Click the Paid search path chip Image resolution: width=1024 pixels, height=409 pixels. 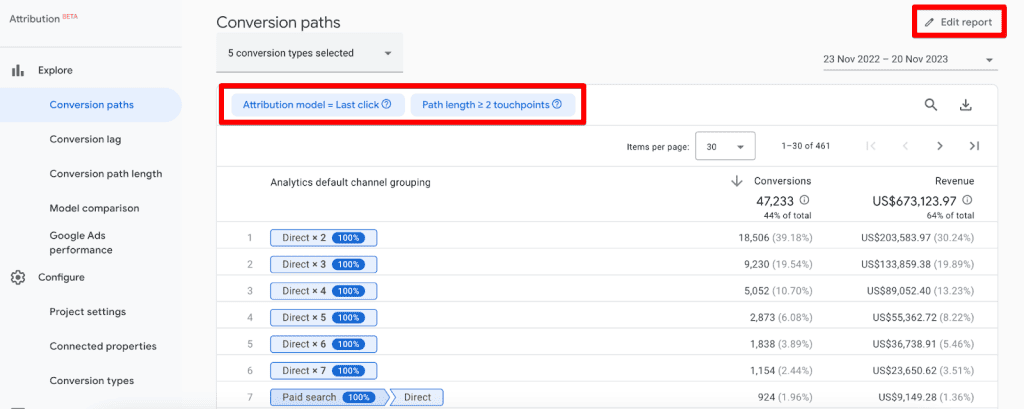pyautogui.click(x=328, y=397)
